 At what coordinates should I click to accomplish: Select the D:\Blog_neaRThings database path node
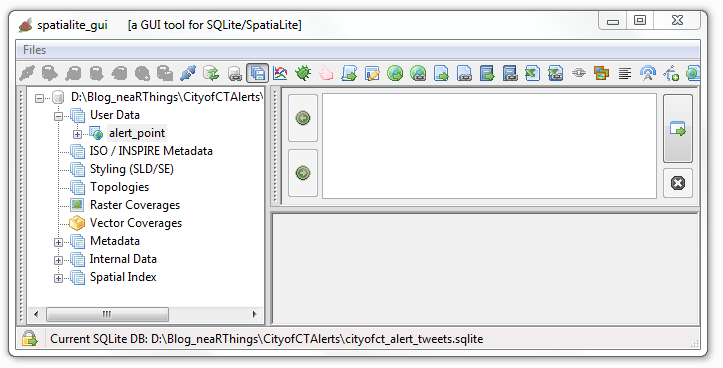point(167,97)
